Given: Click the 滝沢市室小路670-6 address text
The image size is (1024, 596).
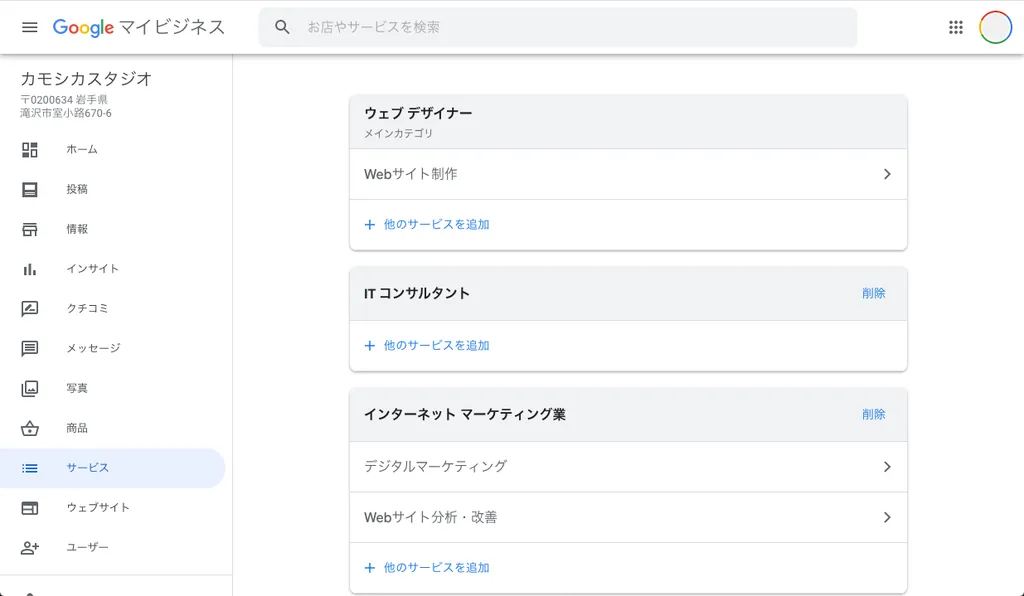Looking at the screenshot, I should pos(66,113).
